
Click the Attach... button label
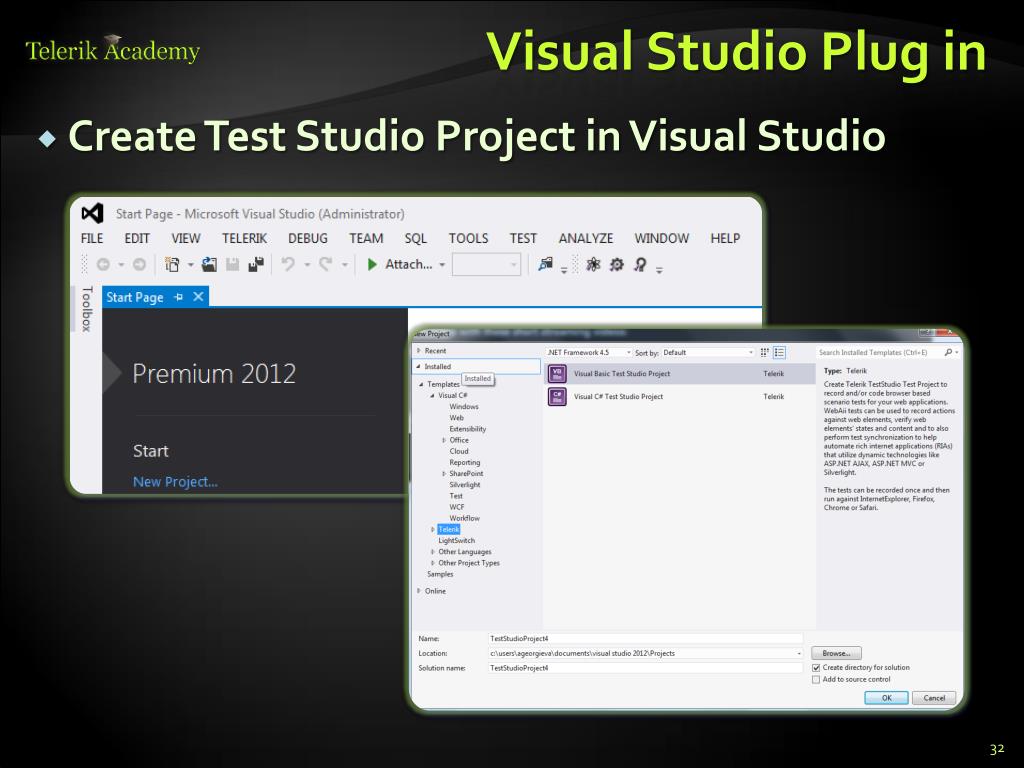click(x=409, y=264)
